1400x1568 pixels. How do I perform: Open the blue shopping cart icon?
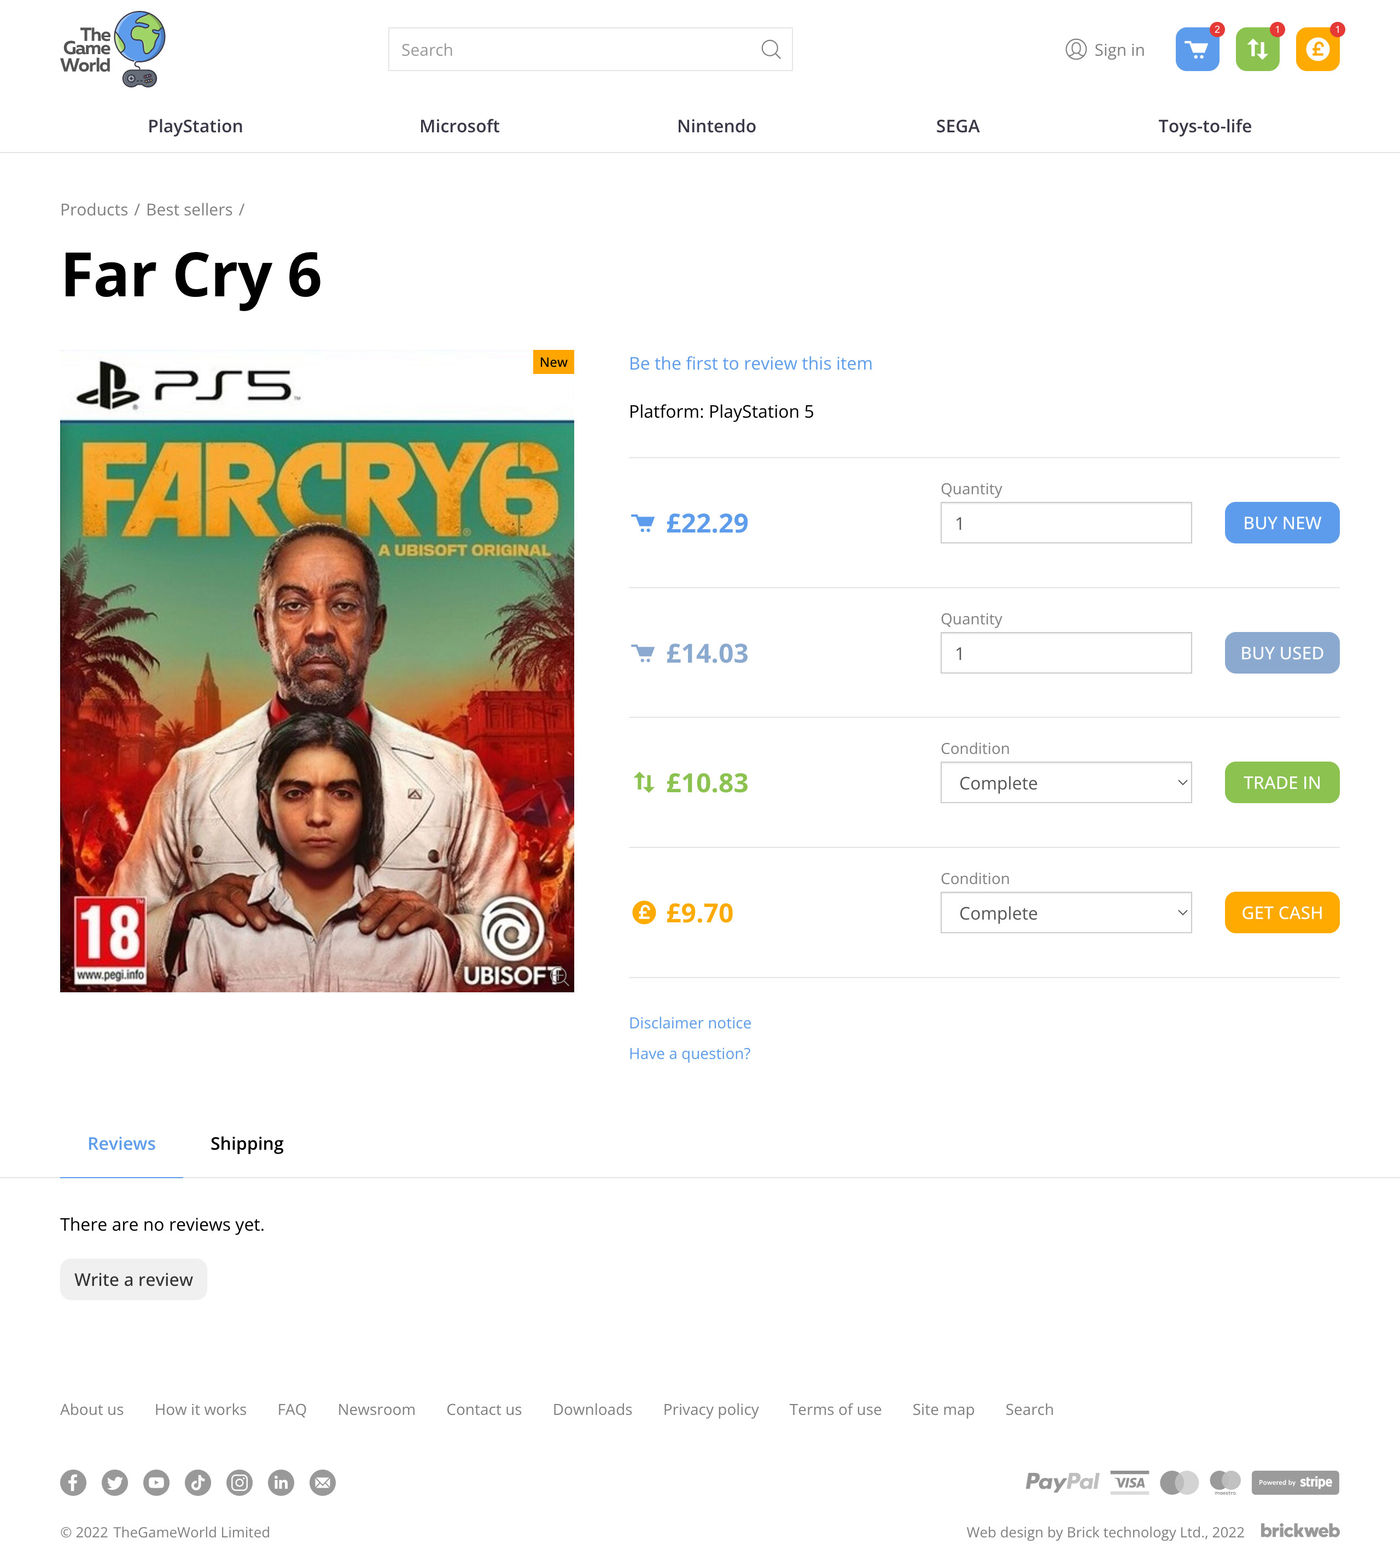point(1197,50)
